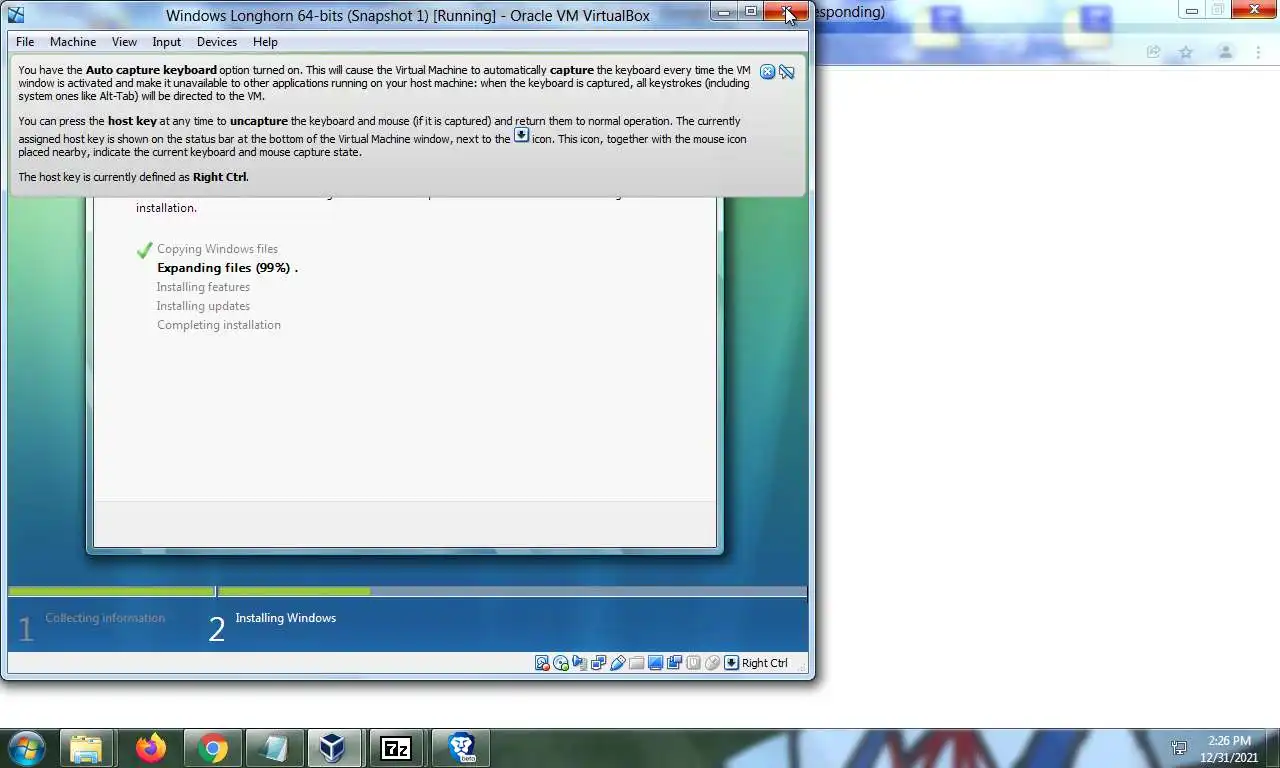Image resolution: width=1280 pixels, height=768 pixels.
Task: Click the Completing installation step
Action: click(219, 325)
